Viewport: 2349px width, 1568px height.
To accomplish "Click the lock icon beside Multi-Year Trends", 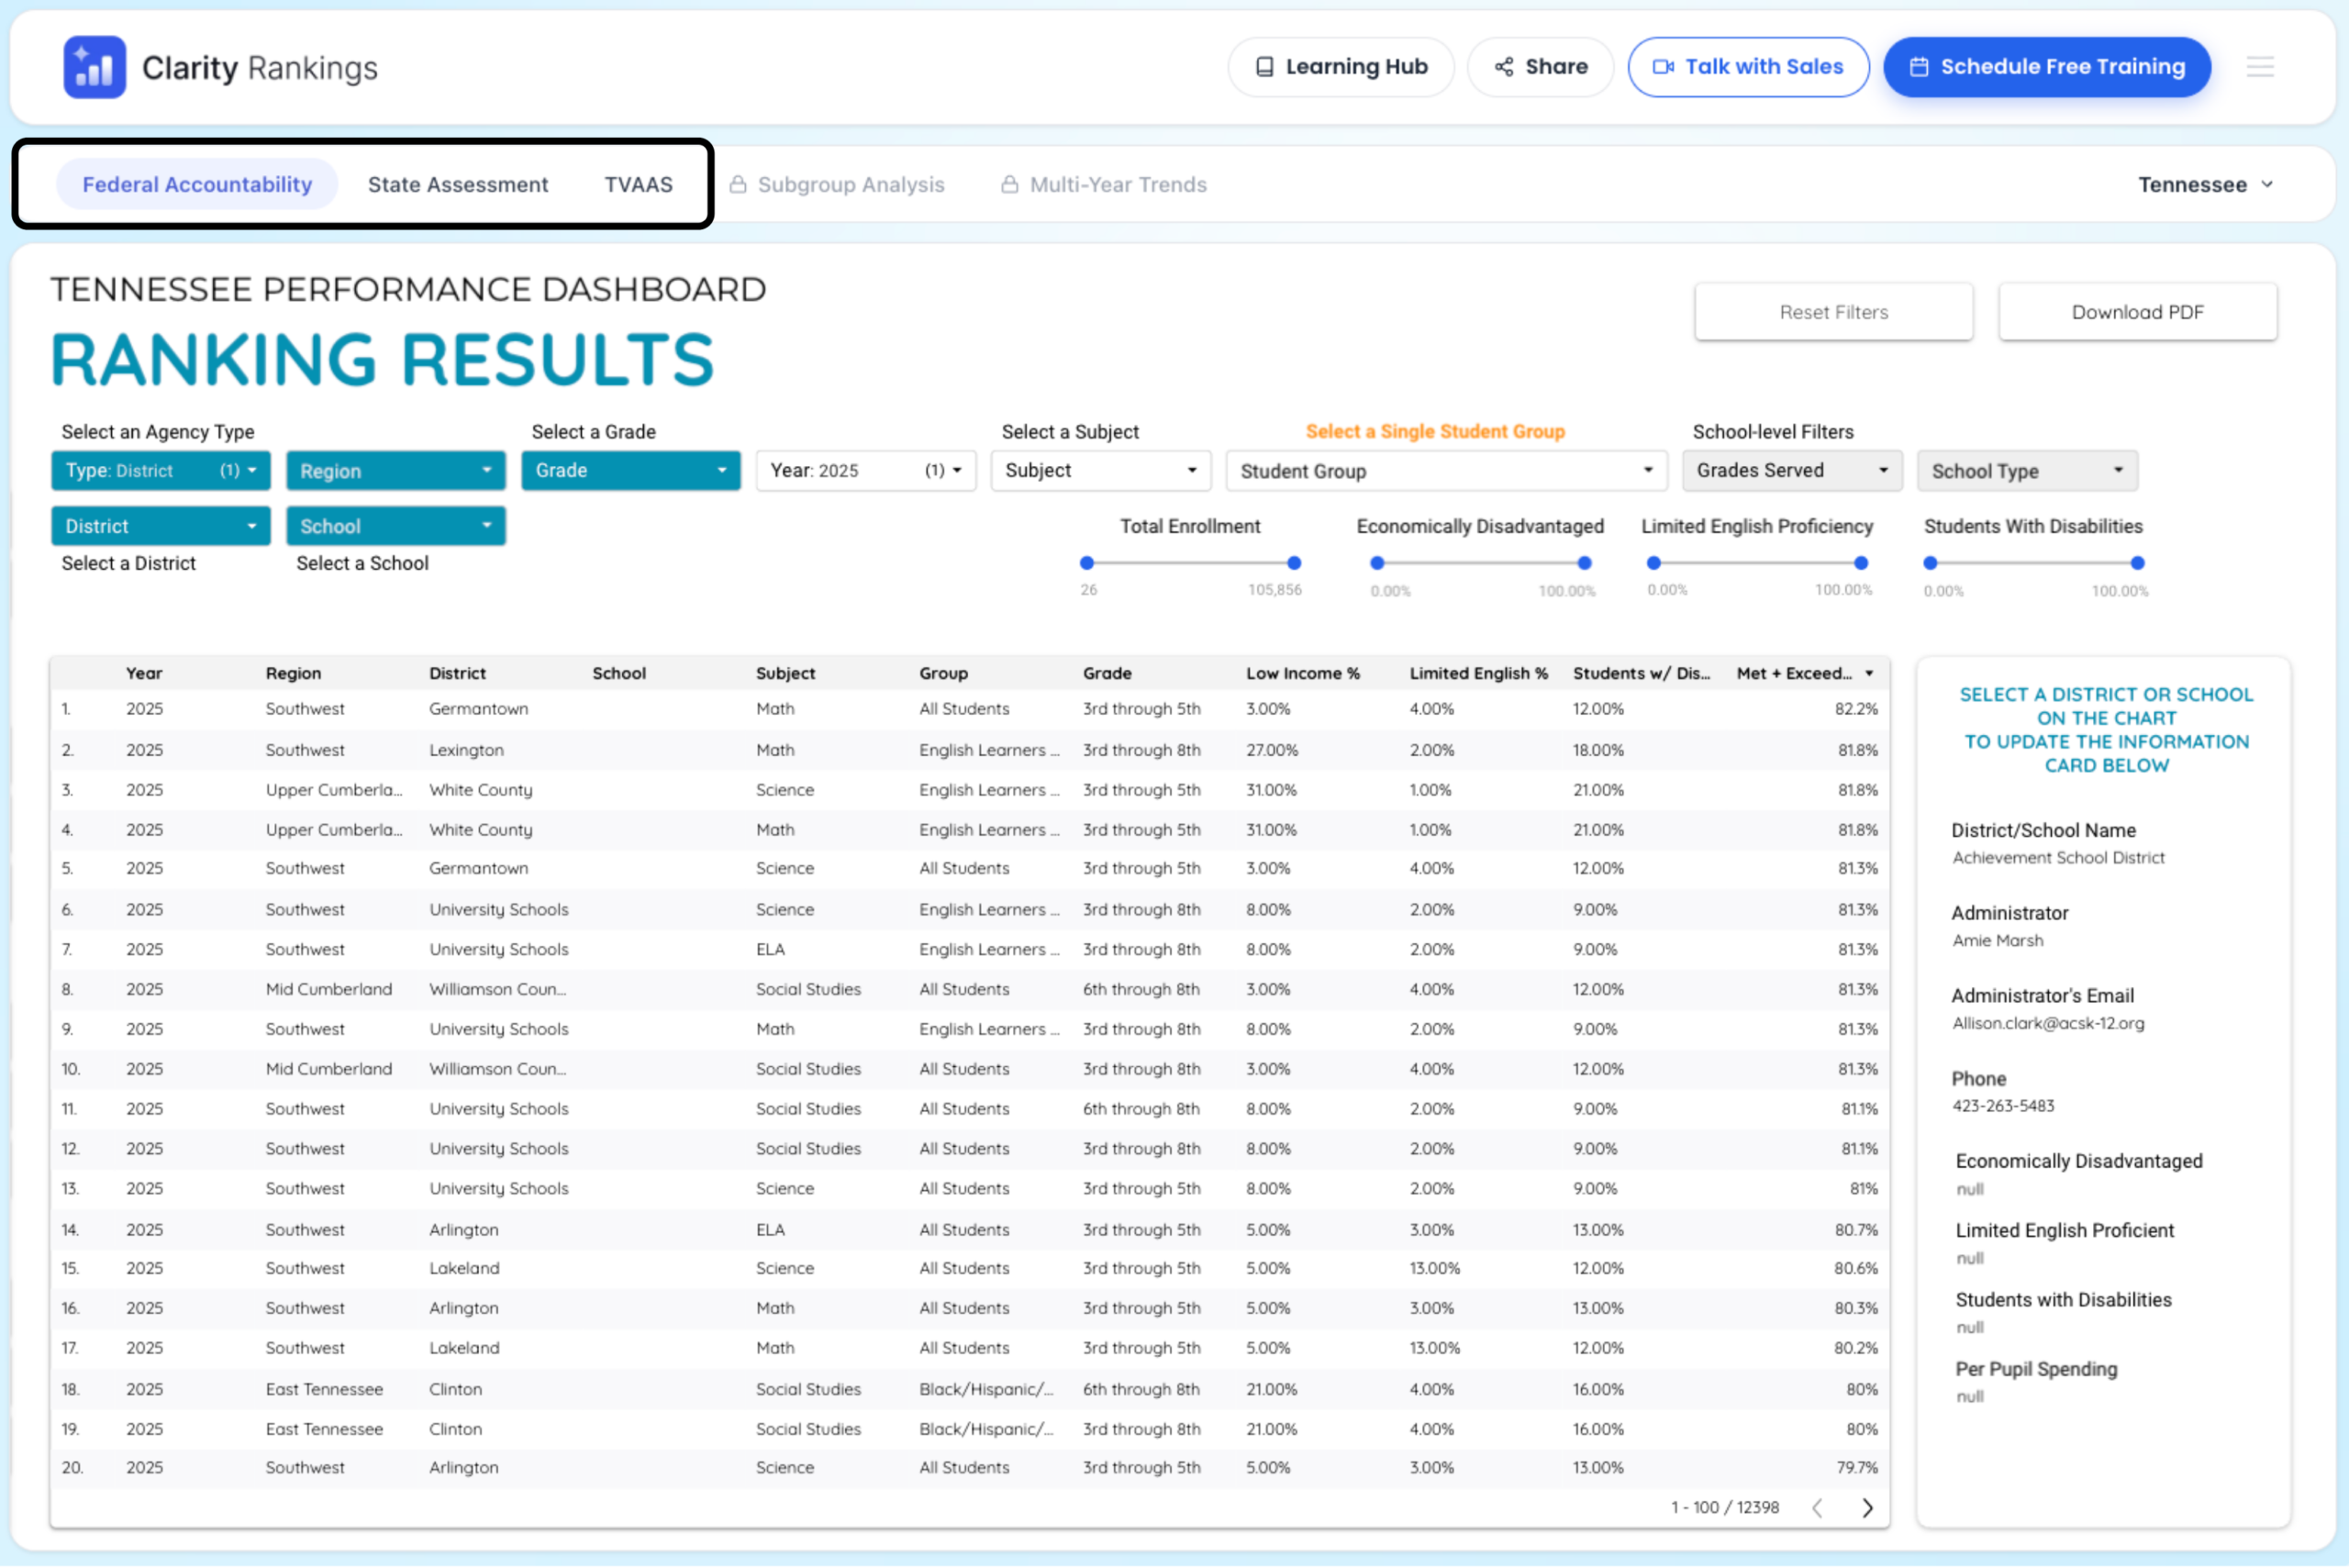I will (1010, 184).
